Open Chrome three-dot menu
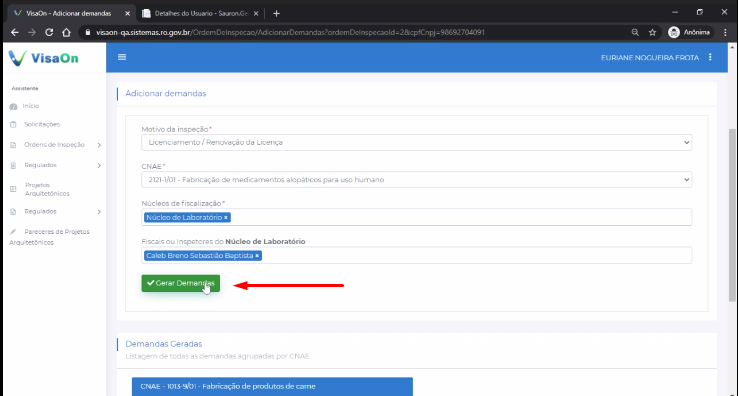This screenshot has width=738, height=396. pos(725,32)
